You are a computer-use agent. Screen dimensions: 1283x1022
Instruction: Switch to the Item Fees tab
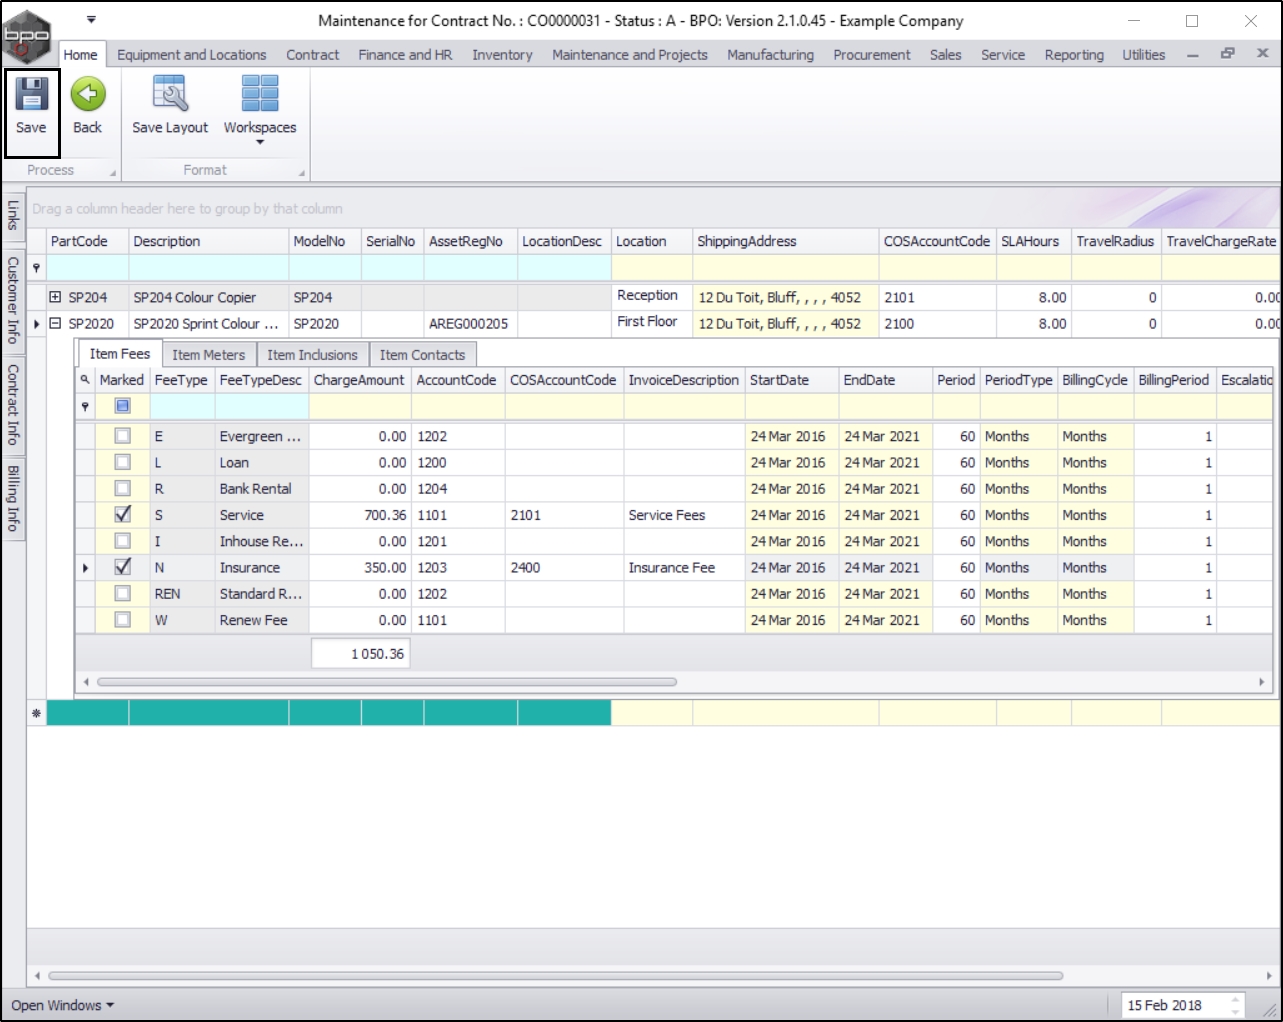click(x=119, y=354)
